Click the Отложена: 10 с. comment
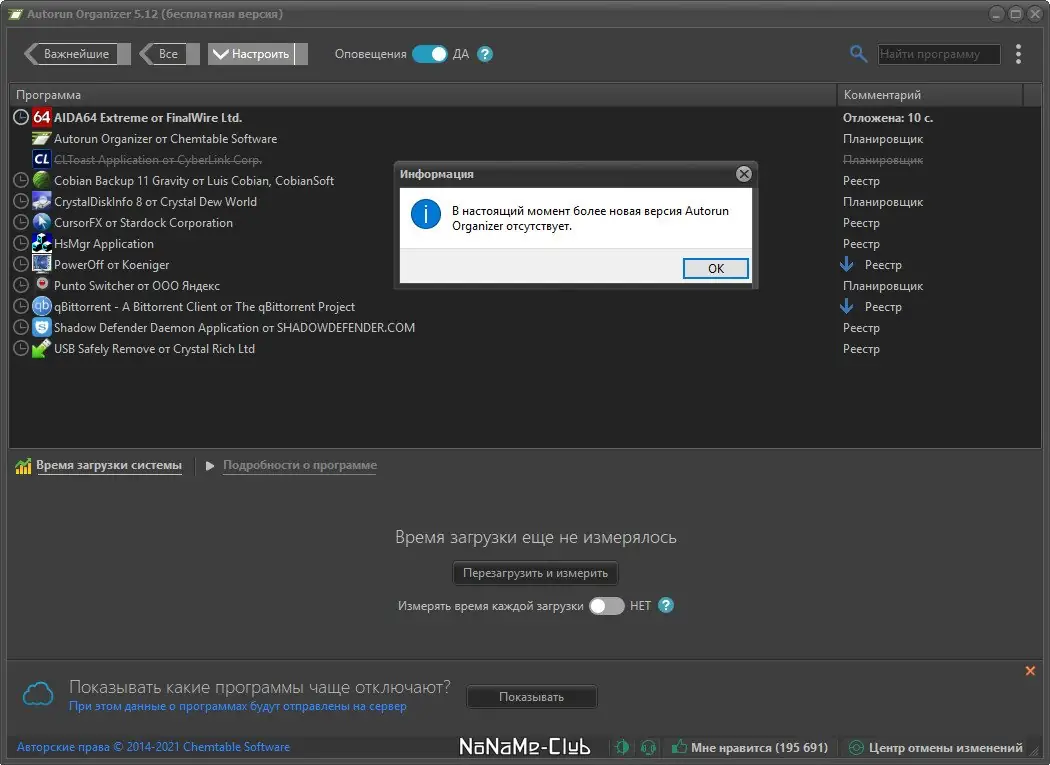 coord(887,118)
